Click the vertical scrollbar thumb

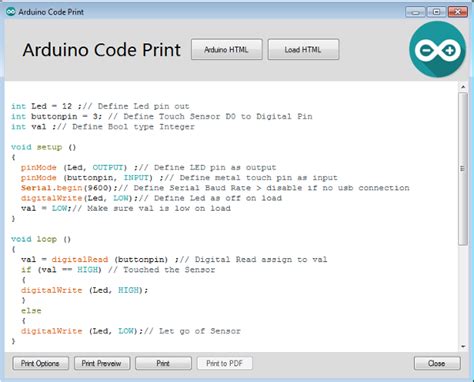coord(463,169)
